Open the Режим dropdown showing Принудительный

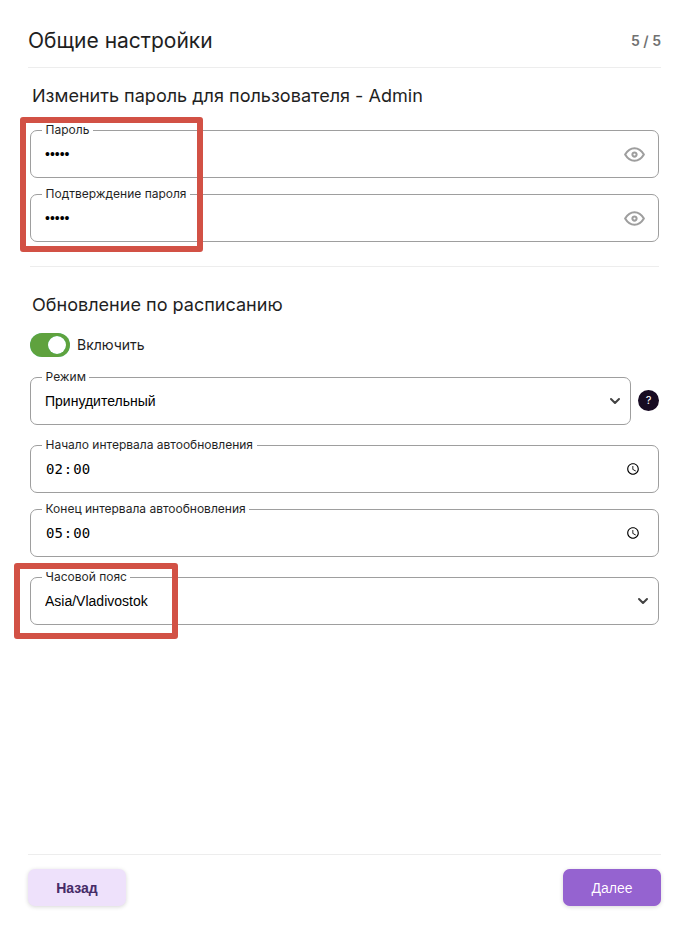coord(320,401)
